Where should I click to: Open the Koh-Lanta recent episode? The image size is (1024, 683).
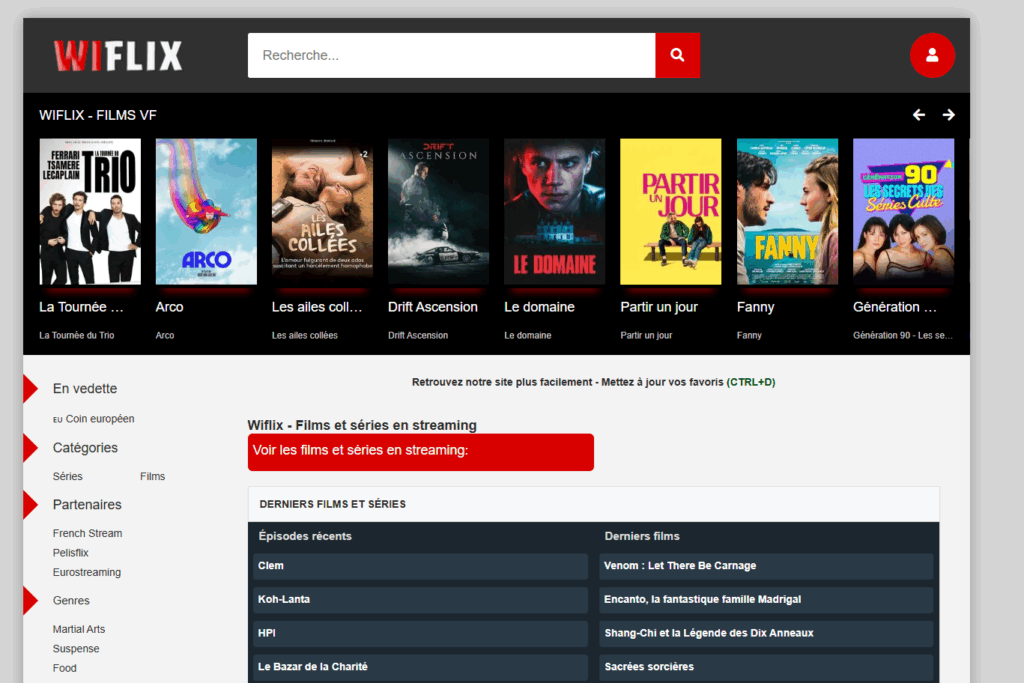point(421,599)
